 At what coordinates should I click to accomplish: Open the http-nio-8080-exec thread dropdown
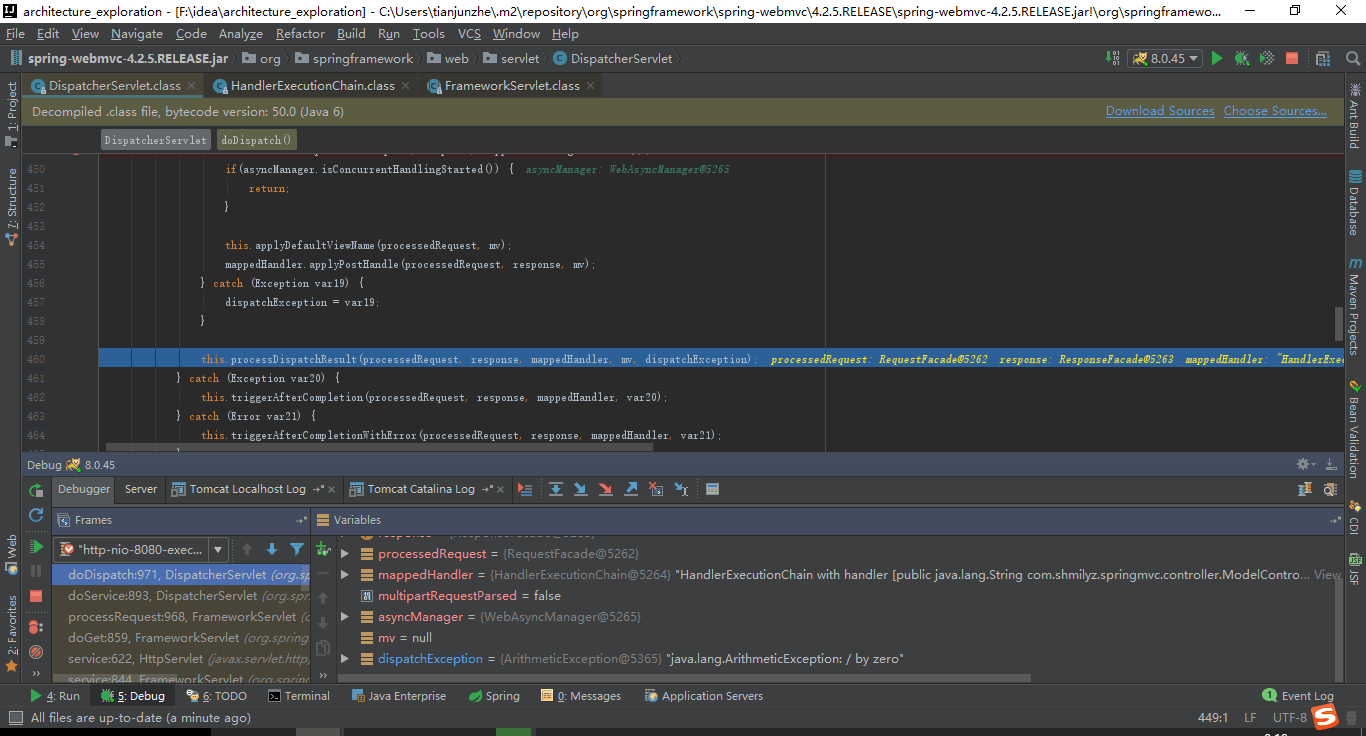coord(218,549)
